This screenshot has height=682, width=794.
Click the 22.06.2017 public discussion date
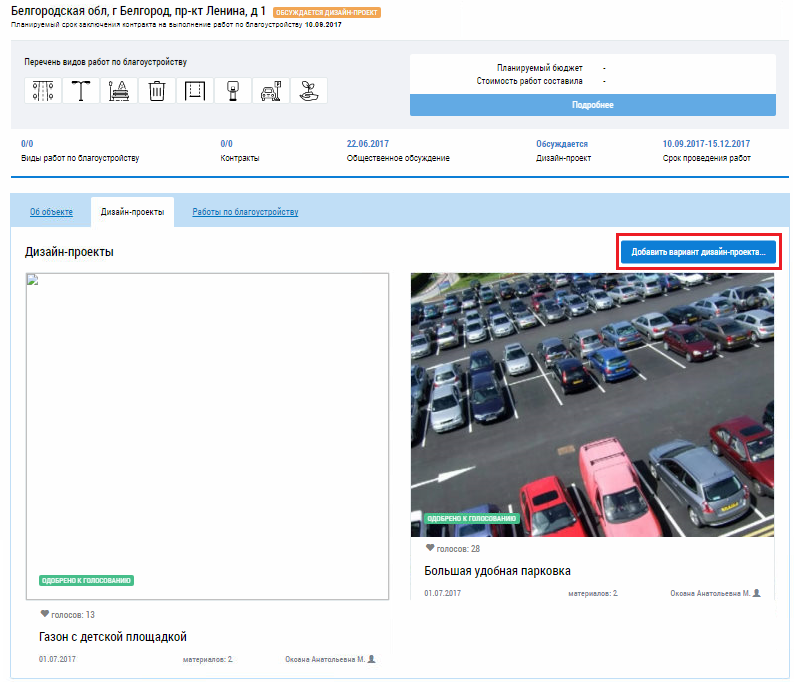click(367, 144)
